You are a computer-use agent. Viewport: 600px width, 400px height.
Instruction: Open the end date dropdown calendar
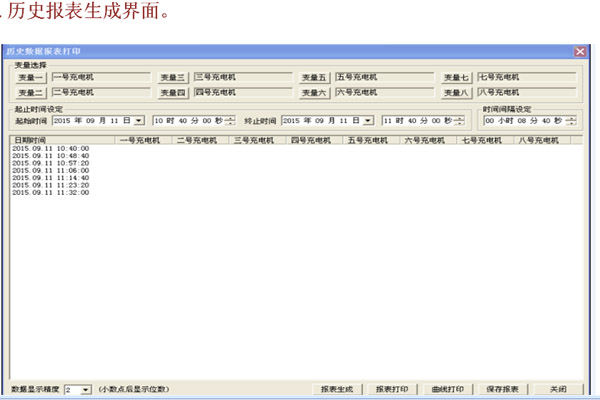point(369,120)
